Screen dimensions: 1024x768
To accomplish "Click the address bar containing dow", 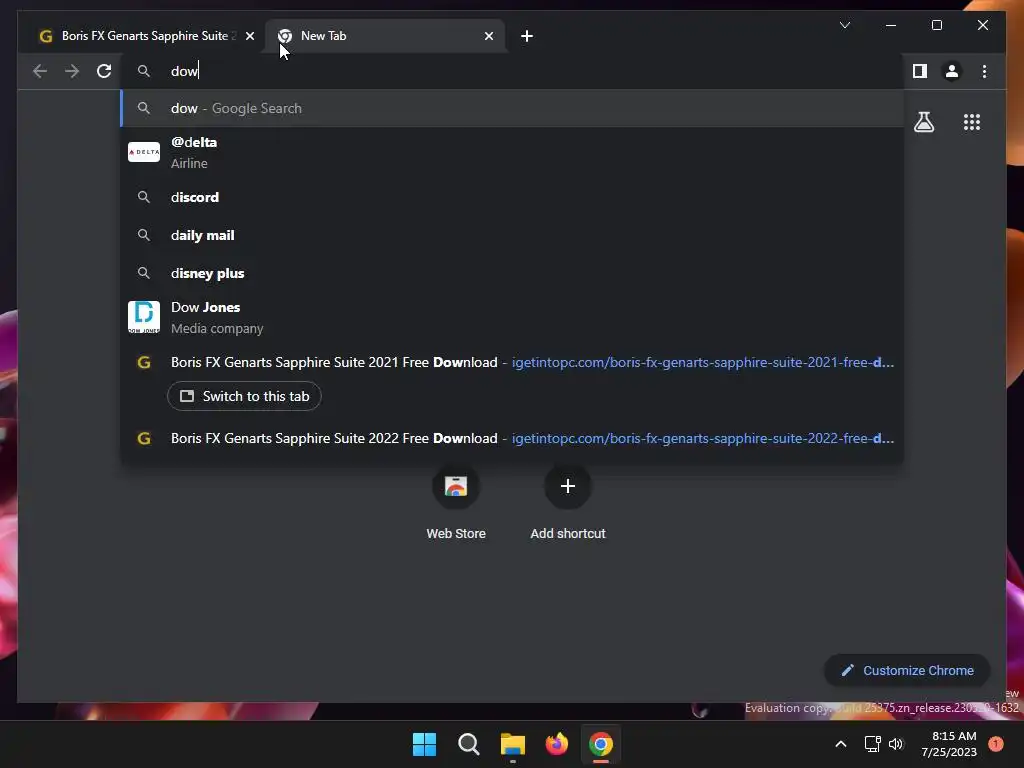I will tap(512, 71).
